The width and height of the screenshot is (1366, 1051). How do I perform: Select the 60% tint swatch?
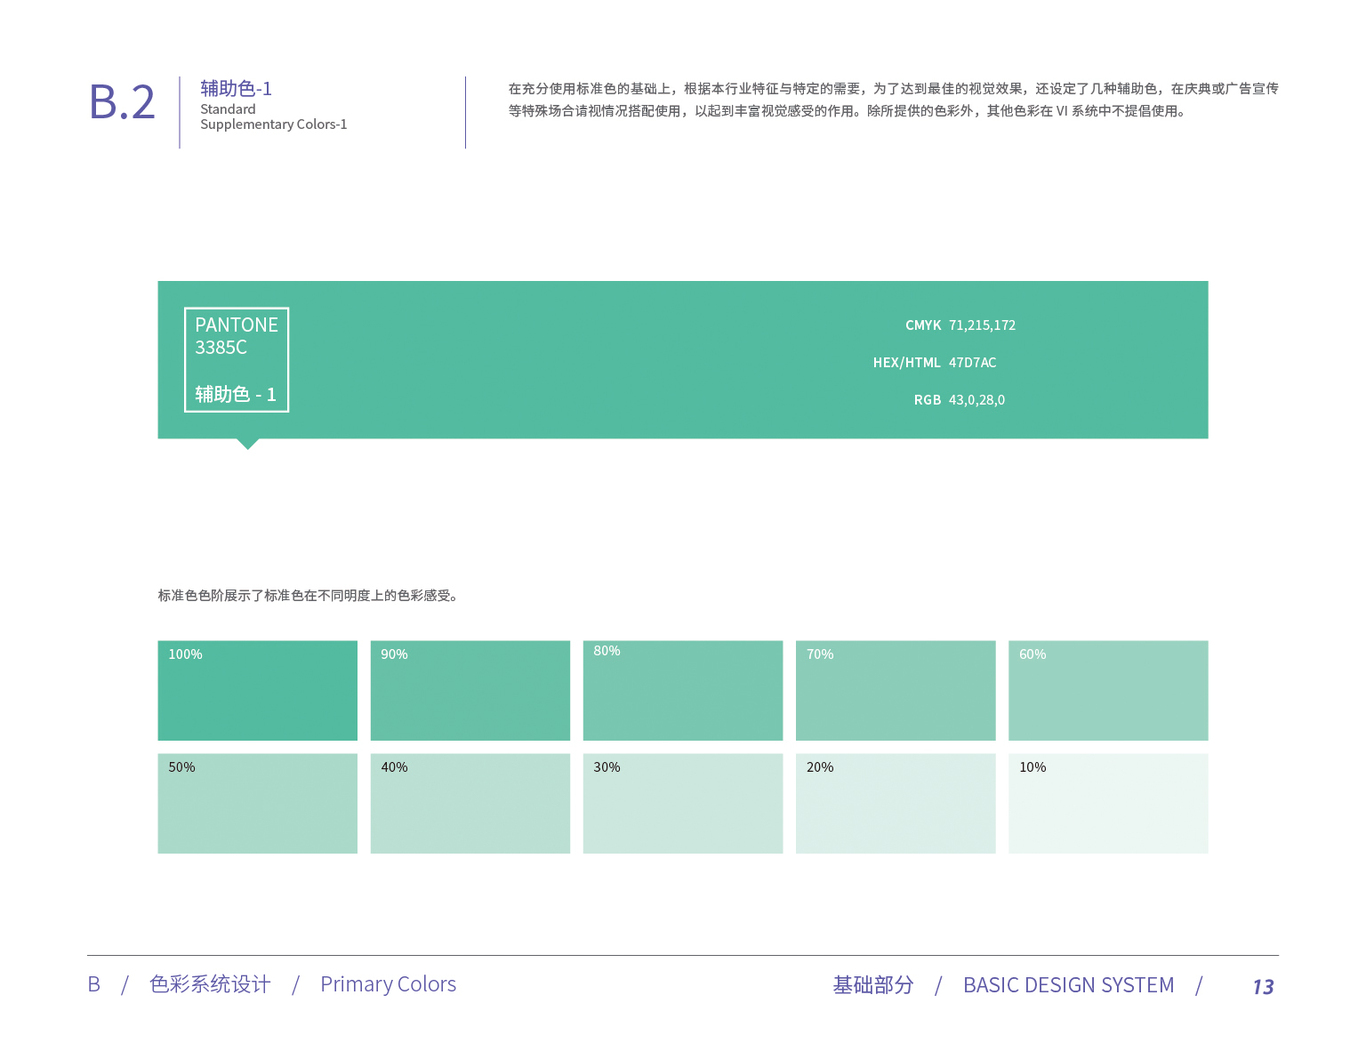point(1108,690)
